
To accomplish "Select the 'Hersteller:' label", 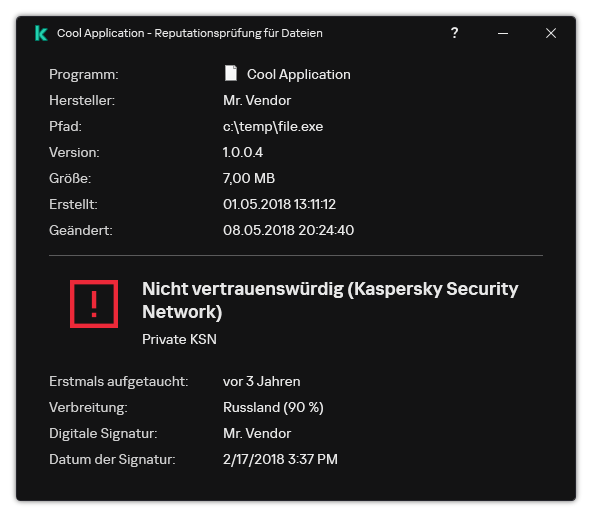I will (x=82, y=100).
